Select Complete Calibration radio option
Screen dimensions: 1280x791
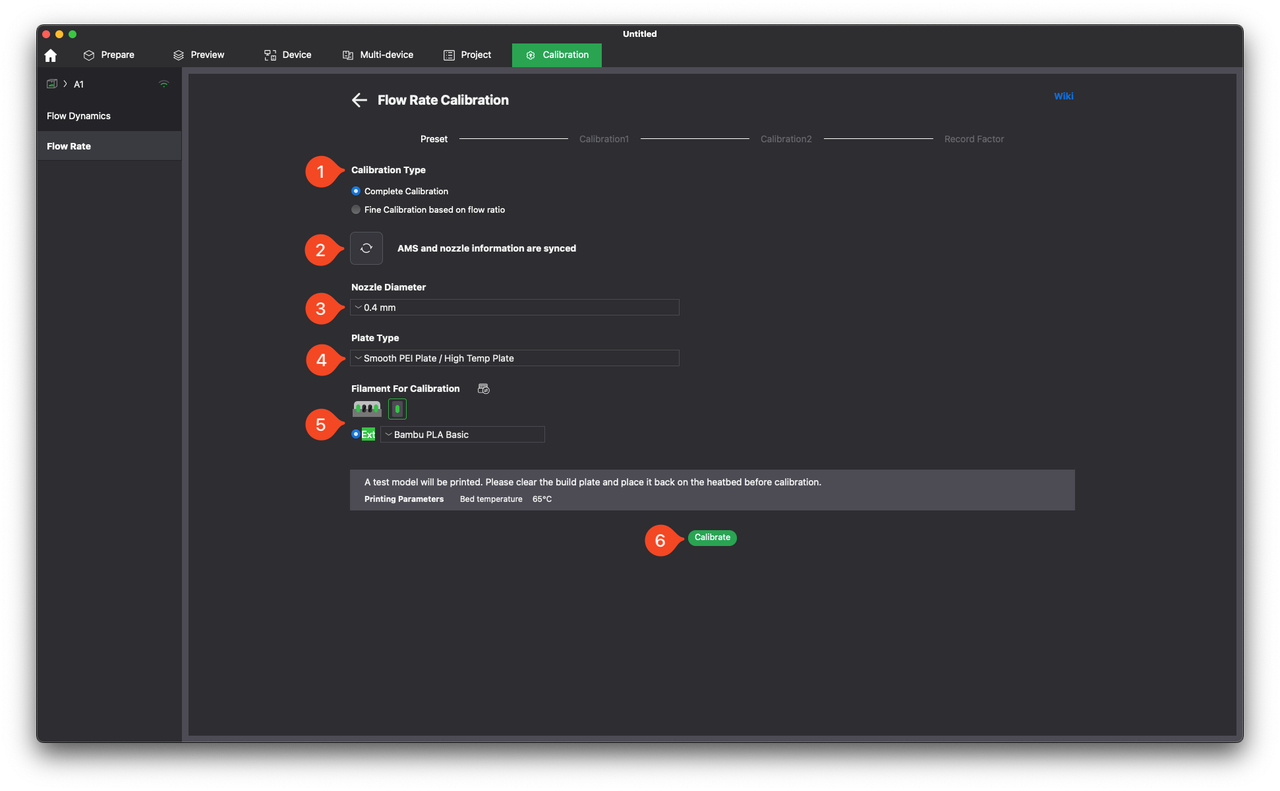point(357,191)
